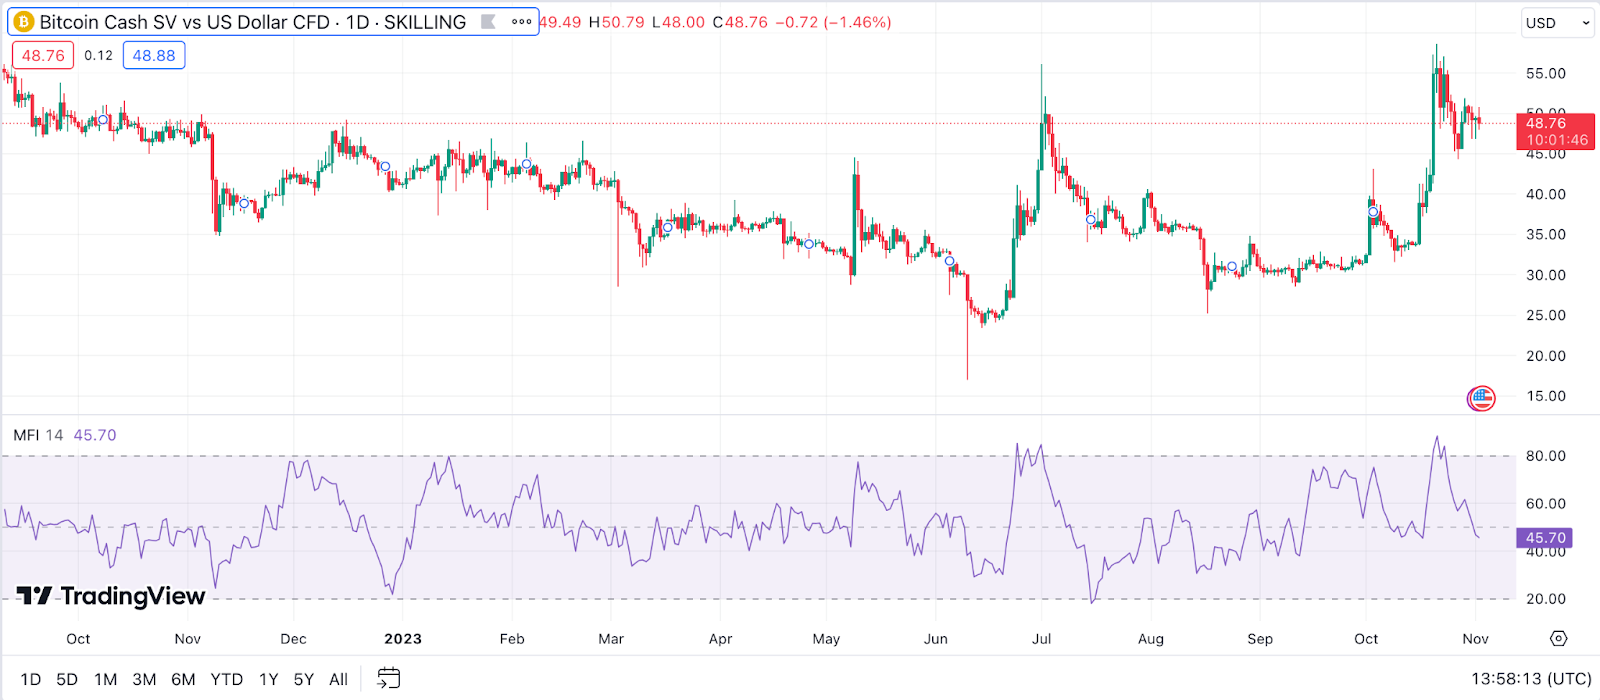
Task: Click the purple MFI legend value 45.70
Action: point(95,435)
